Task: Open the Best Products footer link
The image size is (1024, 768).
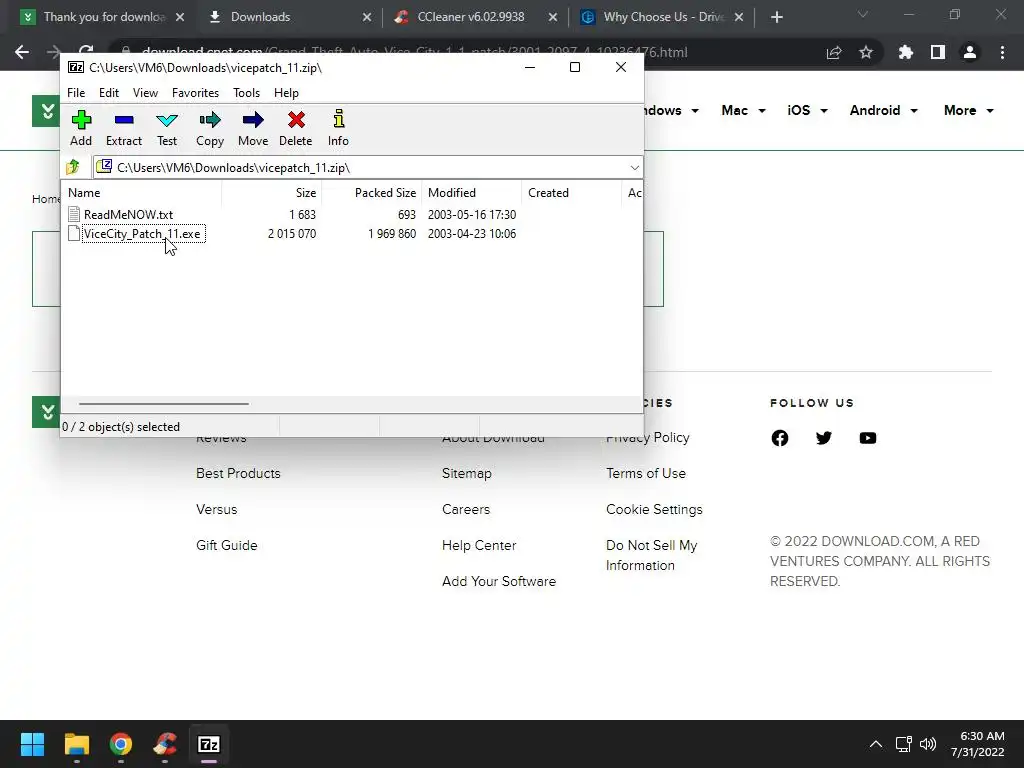Action: 238,473
